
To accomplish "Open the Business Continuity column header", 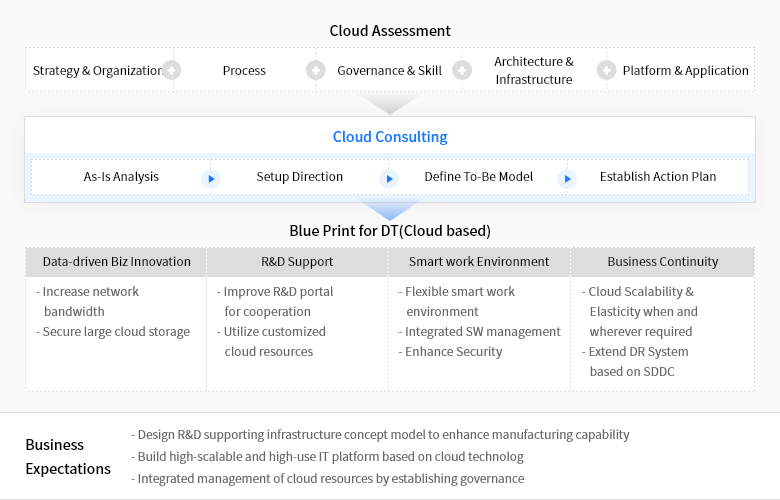I will tap(662, 262).
